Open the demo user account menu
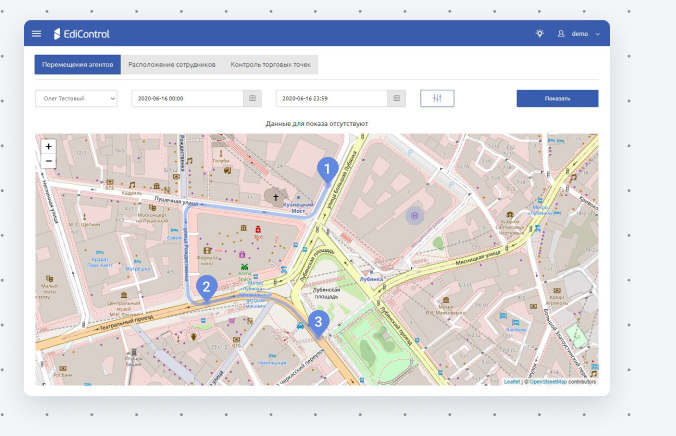Image resolution: width=676 pixels, height=436 pixels. tap(579, 34)
